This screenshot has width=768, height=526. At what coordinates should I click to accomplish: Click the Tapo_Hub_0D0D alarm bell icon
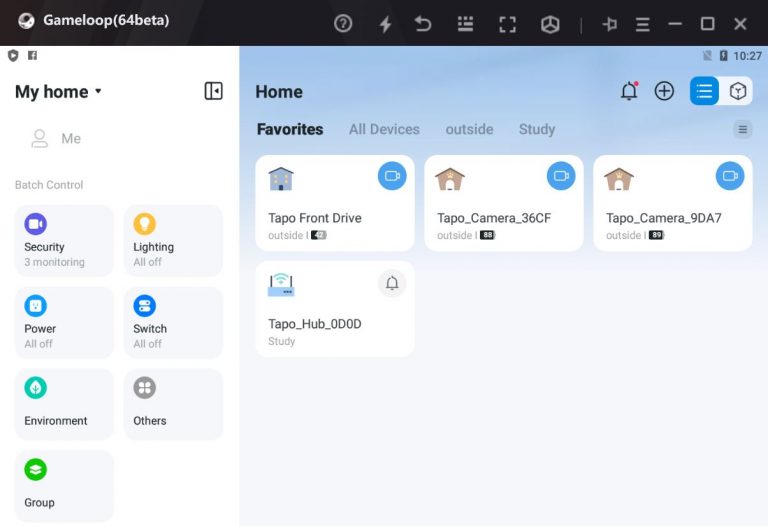click(x=392, y=283)
